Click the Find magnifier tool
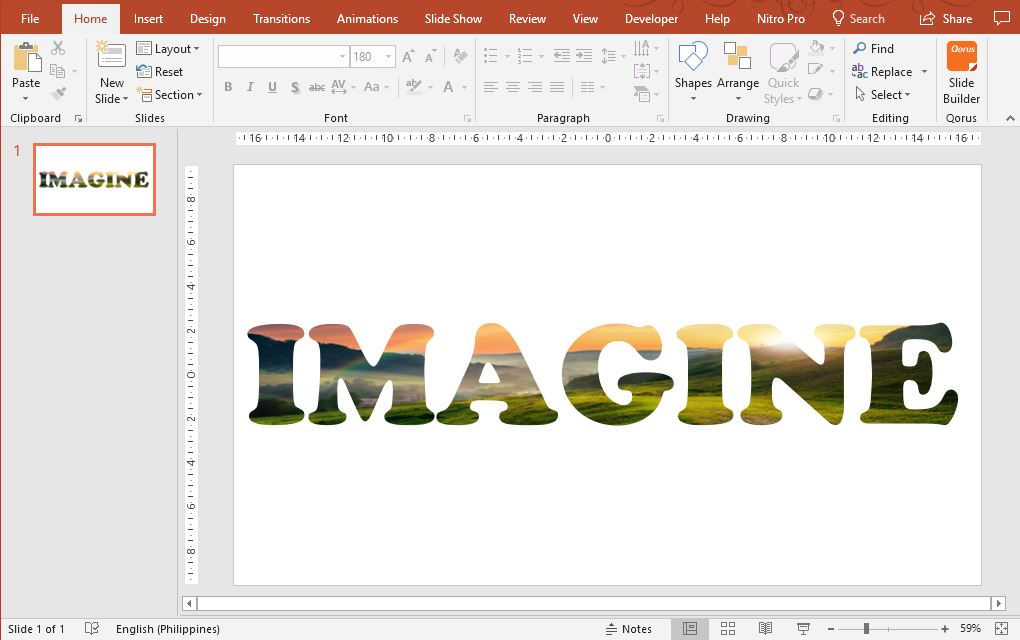Viewport: 1020px width, 640px height. 872,48
